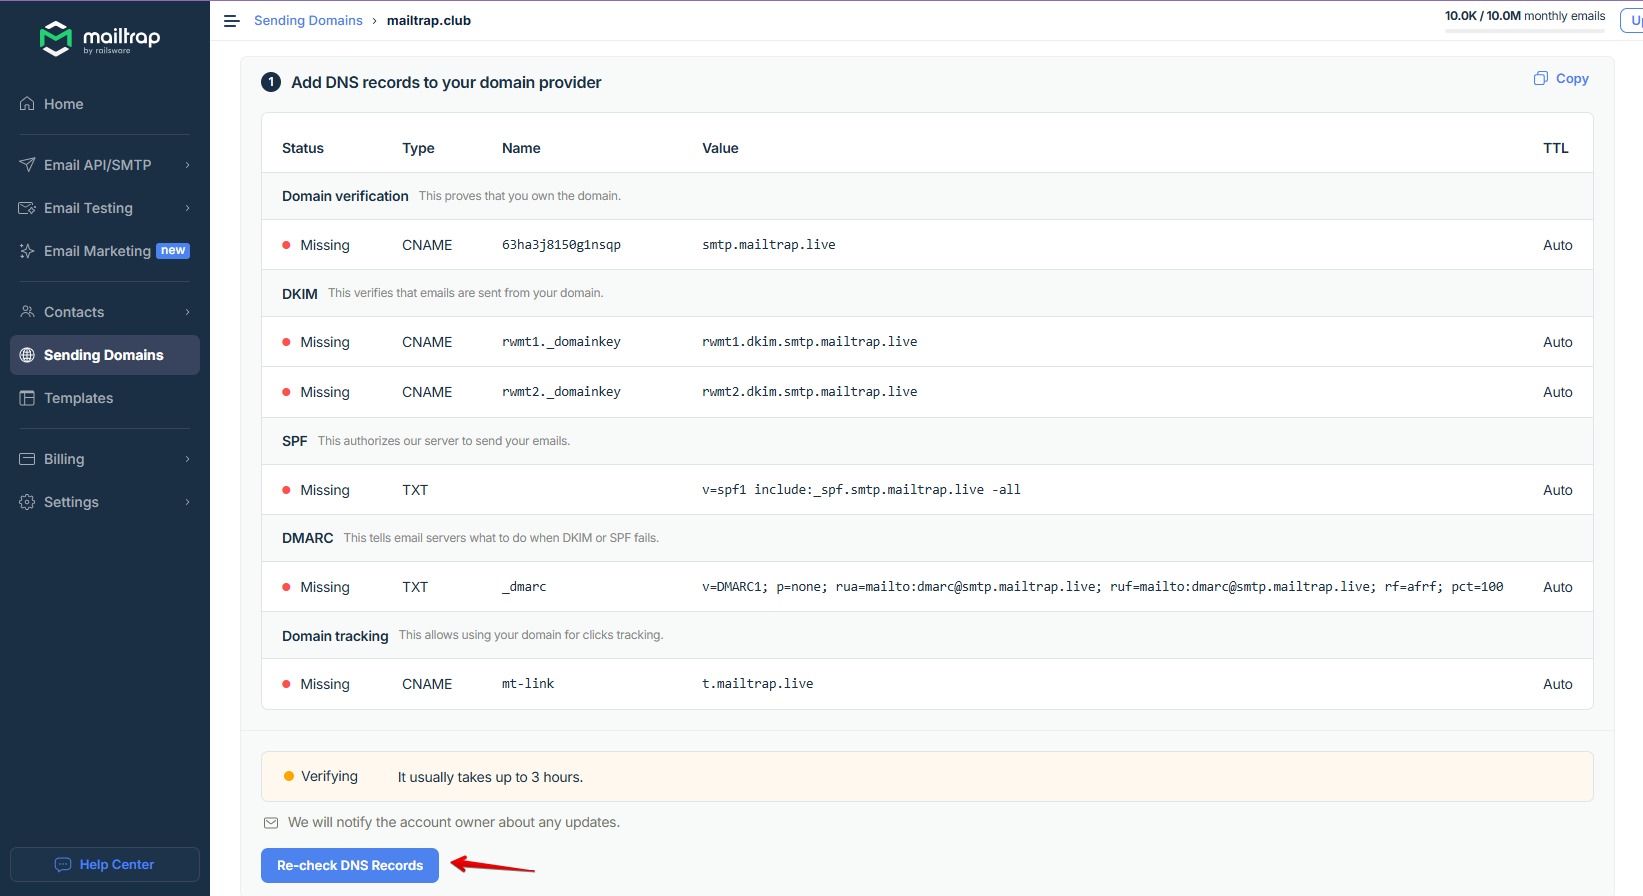Viewport: 1643px width, 896px height.
Task: Select the SPF v=spf1 include value
Action: coord(861,490)
